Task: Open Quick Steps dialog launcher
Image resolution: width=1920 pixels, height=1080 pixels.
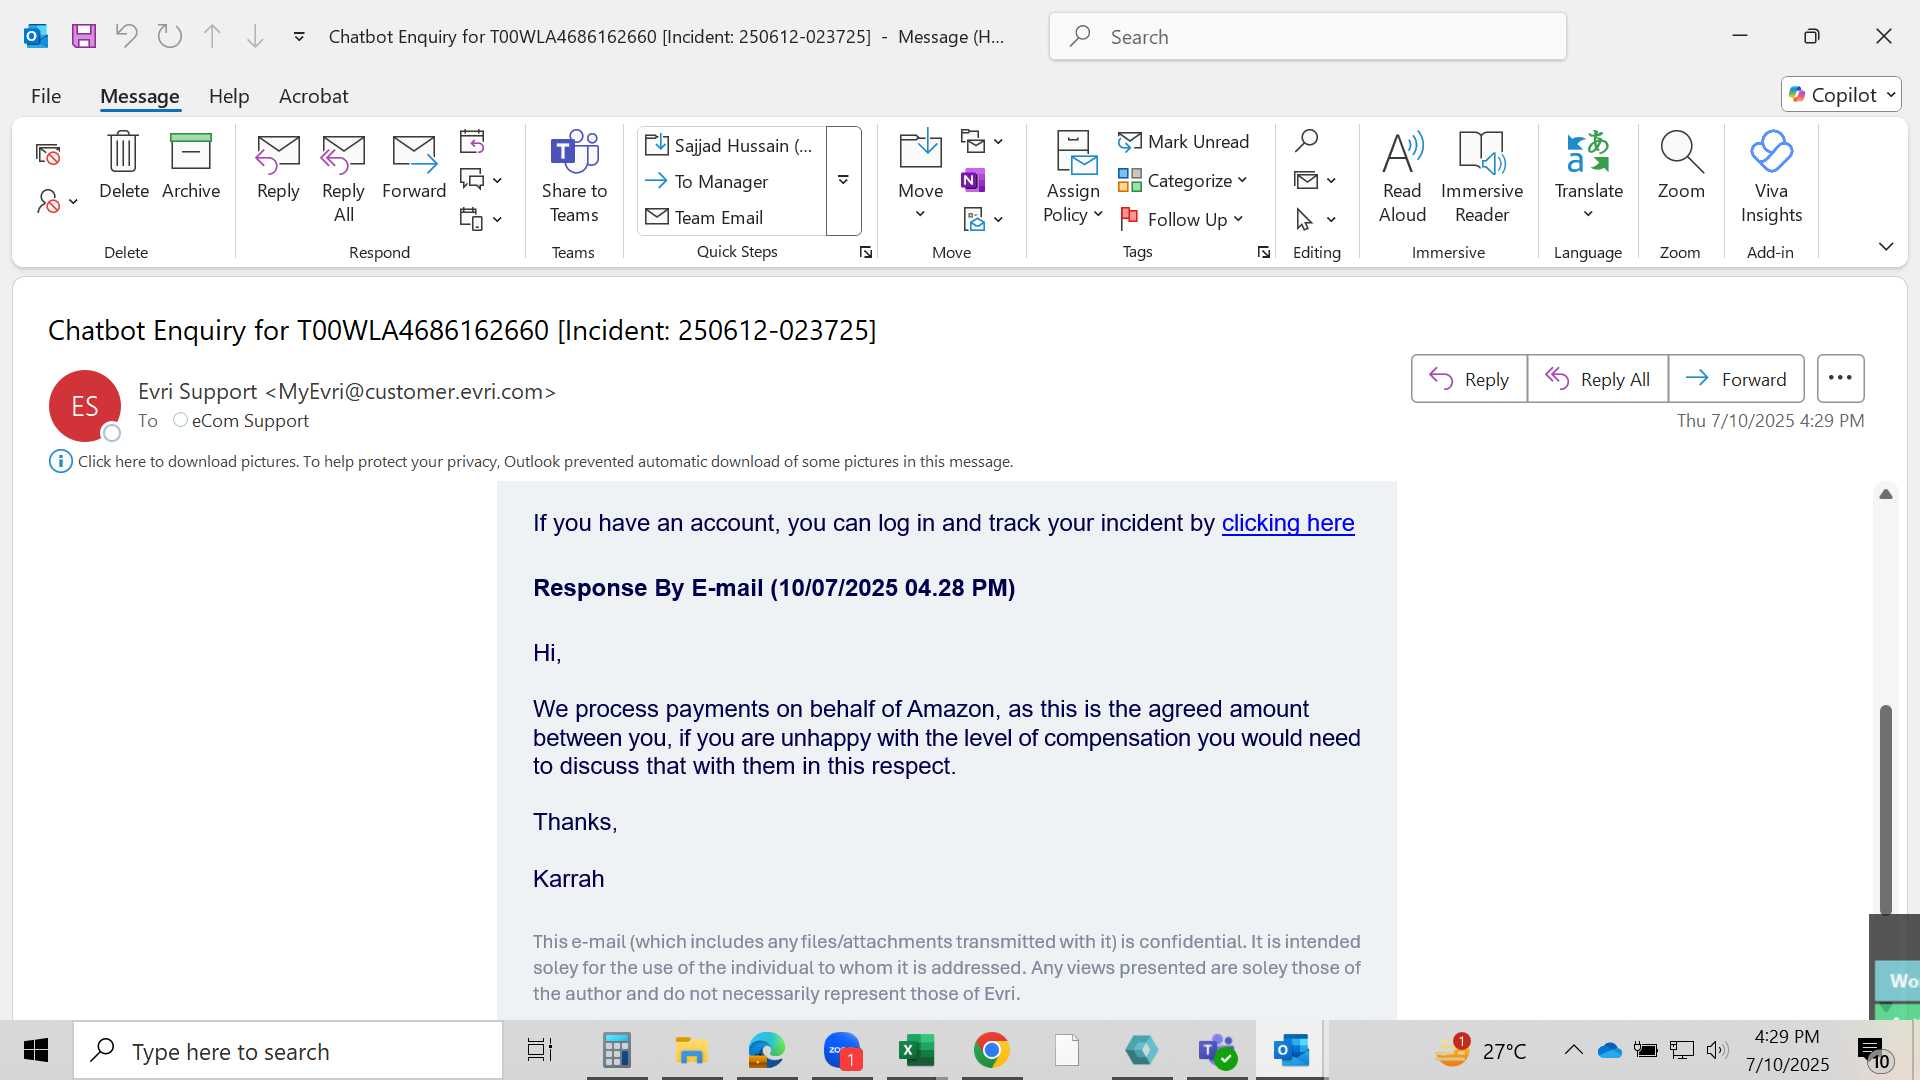Action: coord(866,252)
